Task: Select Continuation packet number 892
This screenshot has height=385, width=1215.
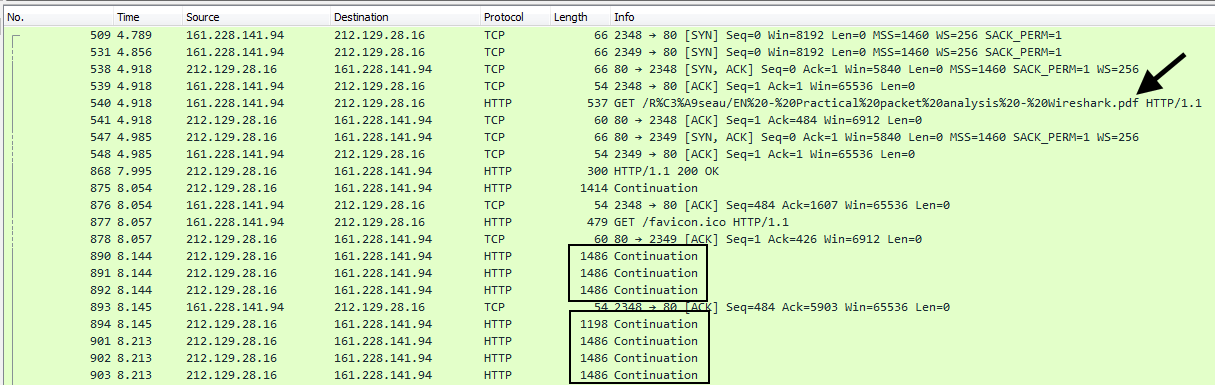Action: coord(607,290)
